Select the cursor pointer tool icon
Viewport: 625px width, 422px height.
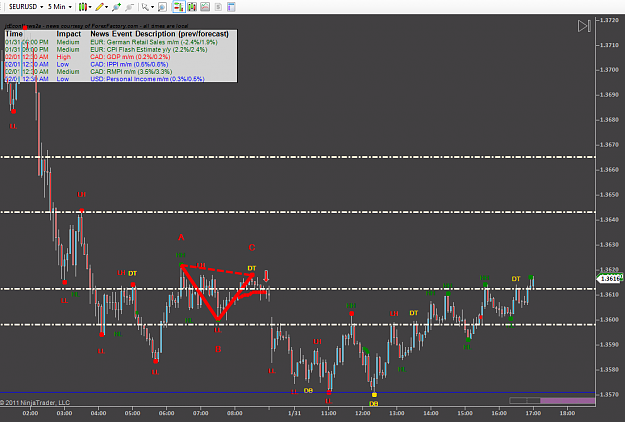click(145, 7)
